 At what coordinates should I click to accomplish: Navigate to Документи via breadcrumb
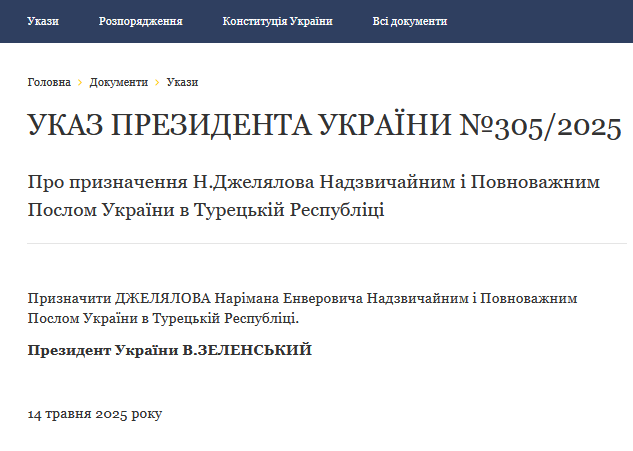(x=118, y=82)
